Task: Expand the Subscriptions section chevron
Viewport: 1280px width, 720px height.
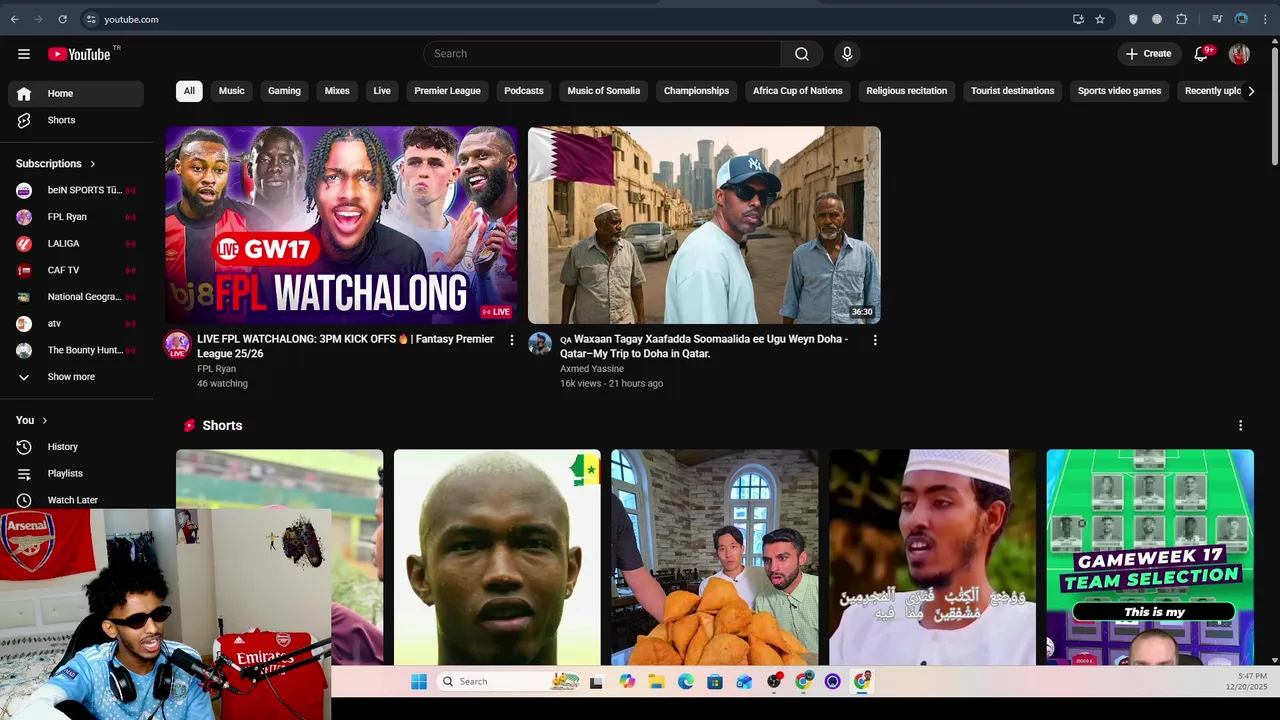Action: click(x=93, y=164)
